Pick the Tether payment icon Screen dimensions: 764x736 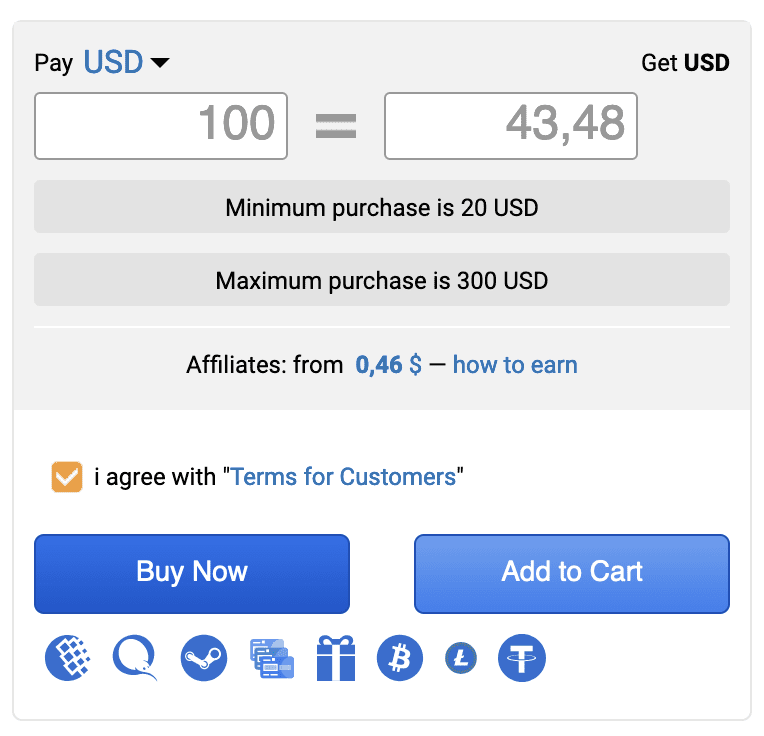point(522,658)
